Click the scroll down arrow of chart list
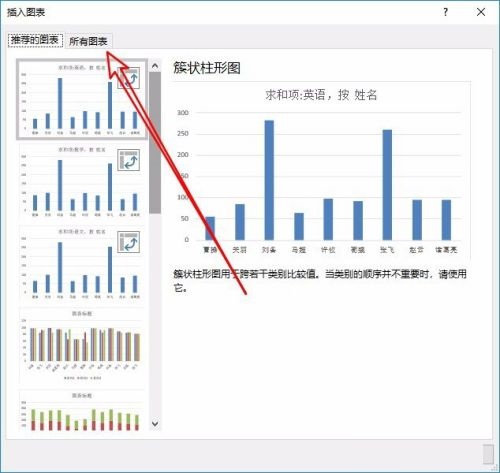Viewport: 500px width, 473px height. click(x=155, y=424)
